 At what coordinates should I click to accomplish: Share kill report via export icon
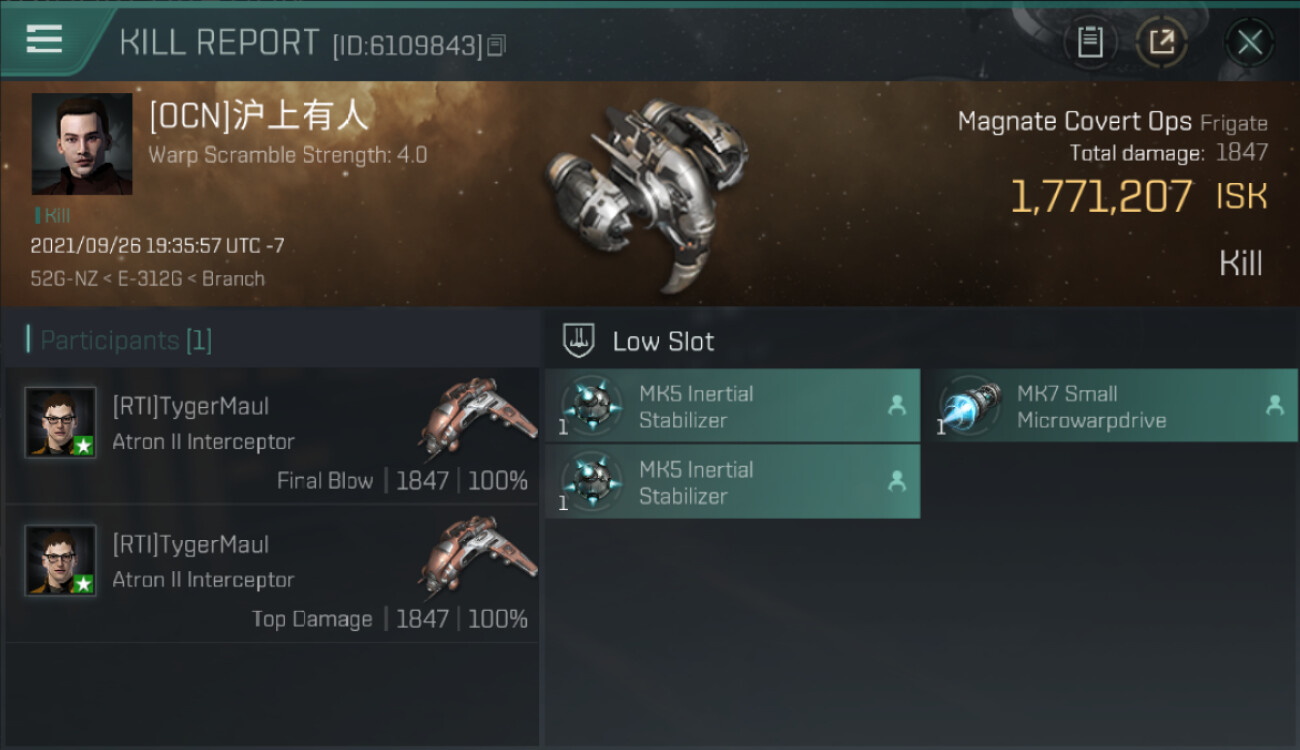(1161, 42)
